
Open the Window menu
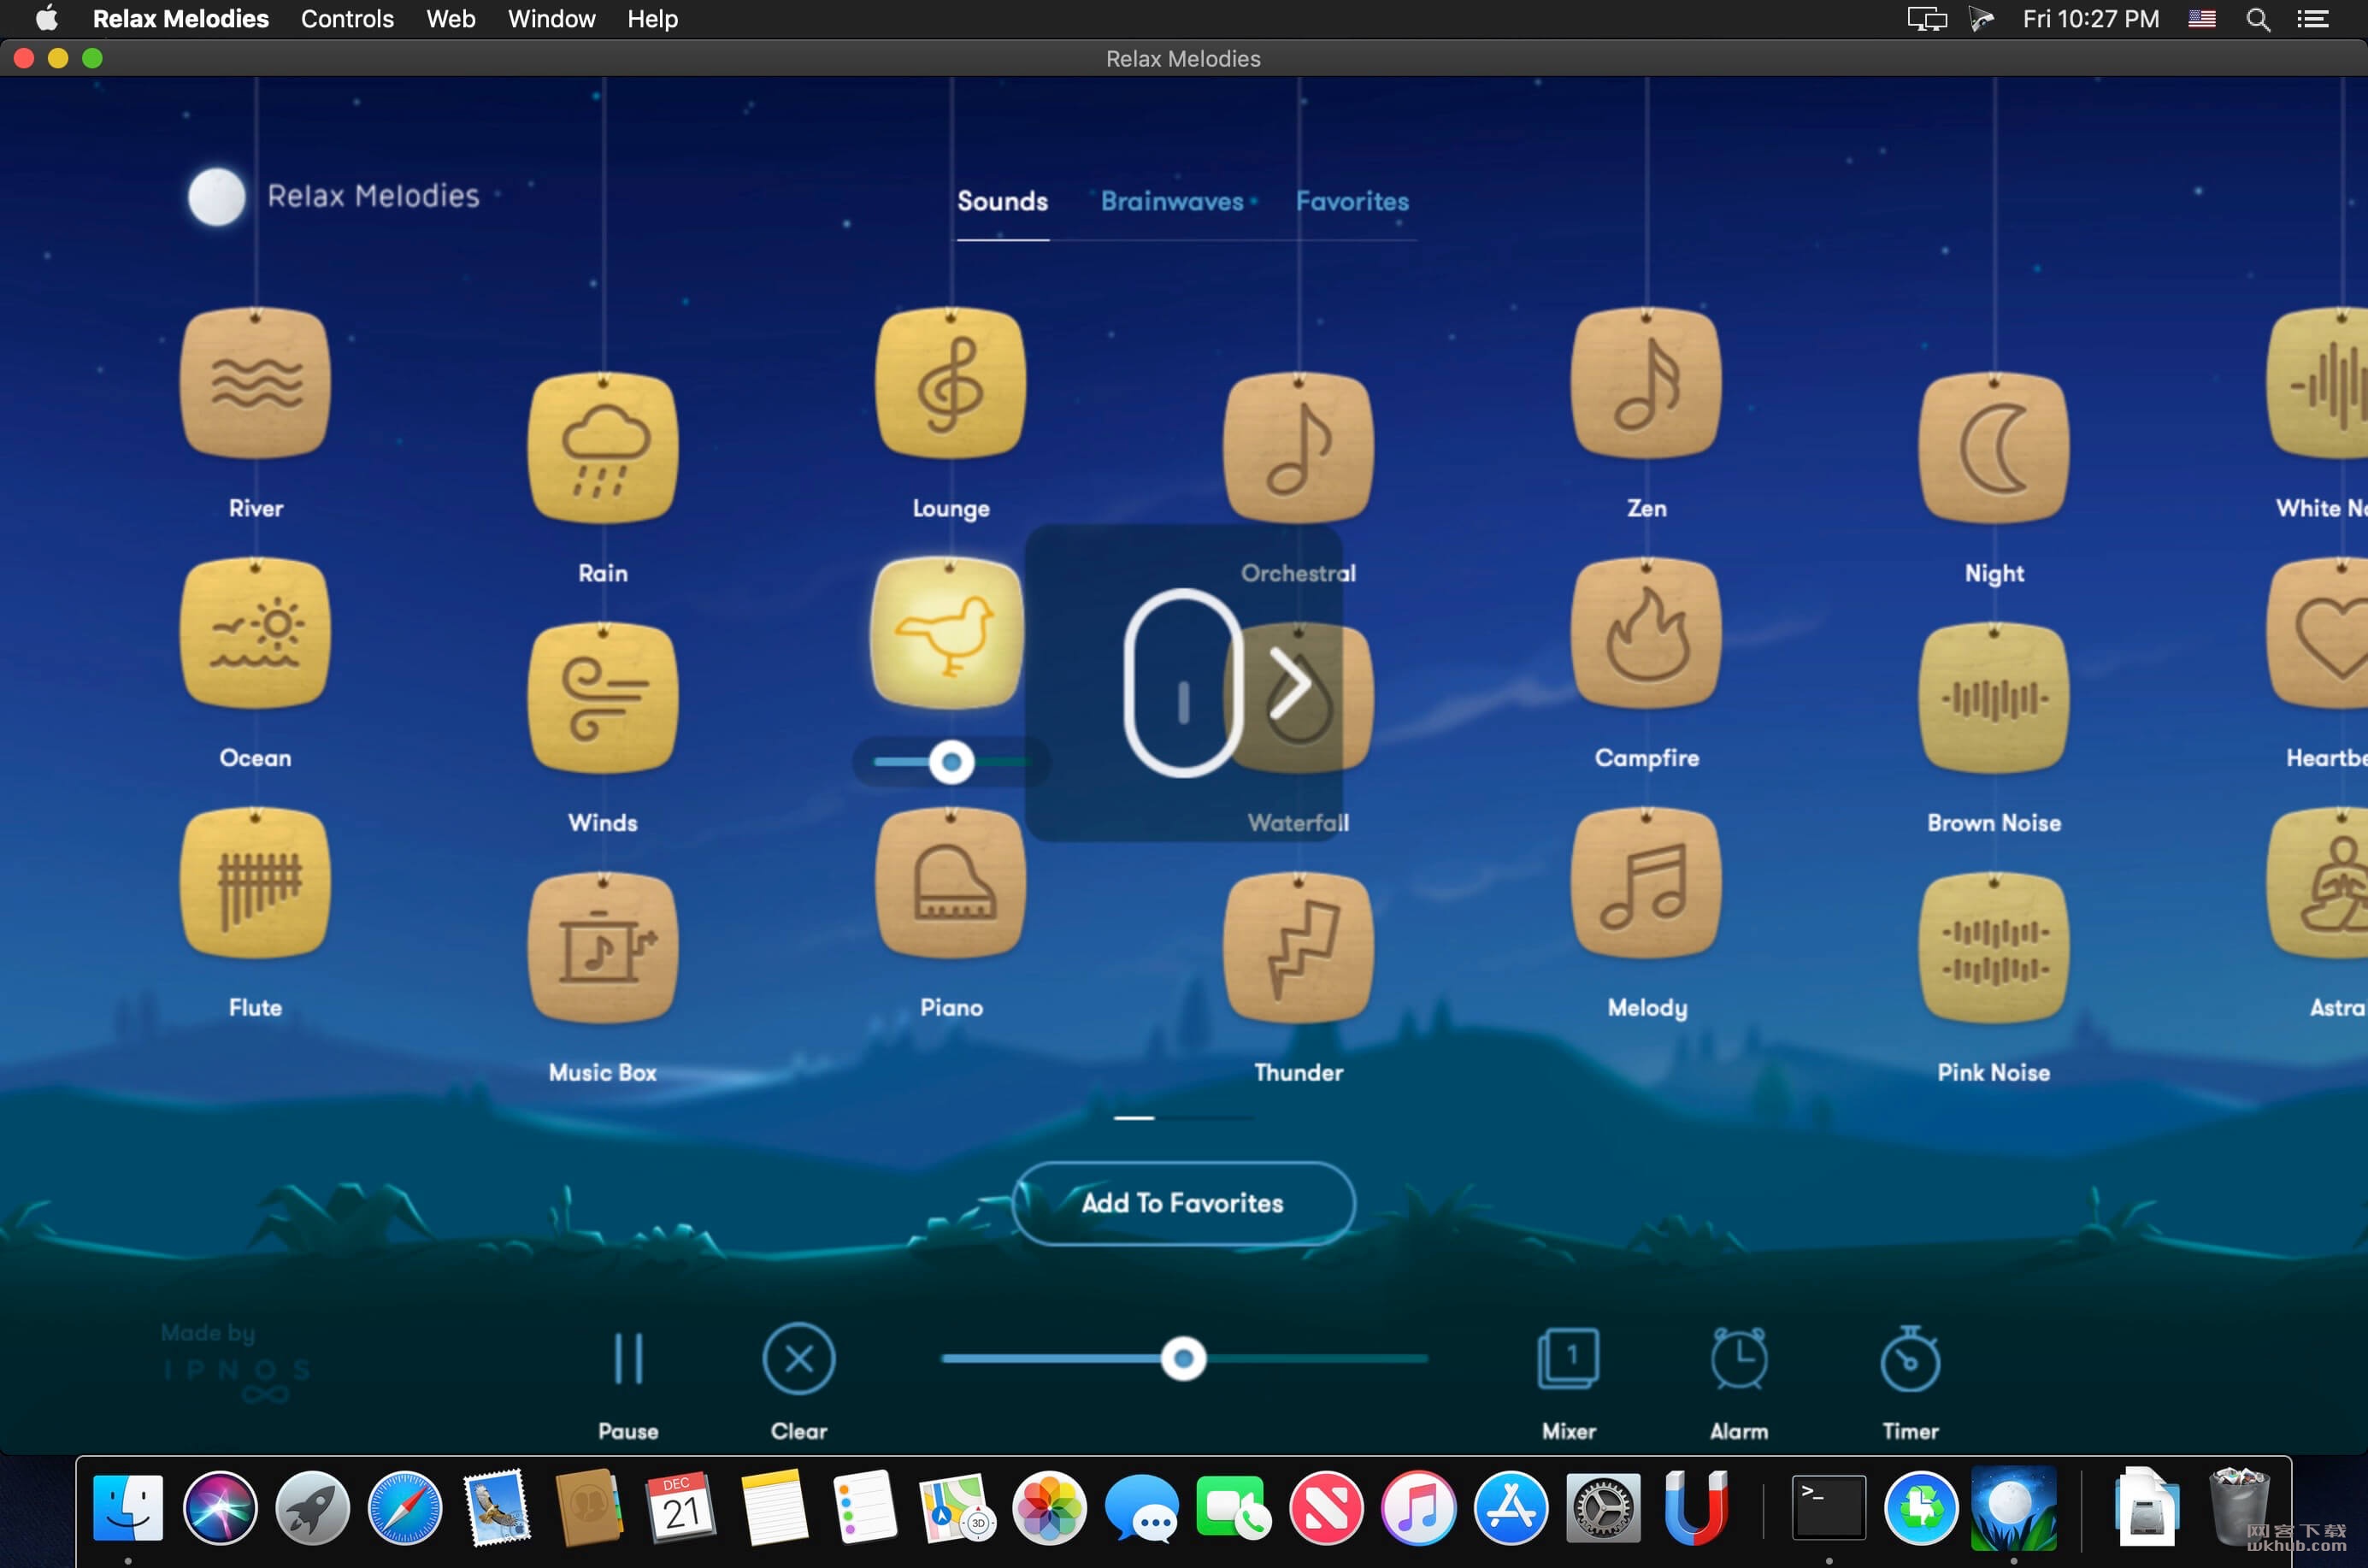click(x=551, y=19)
